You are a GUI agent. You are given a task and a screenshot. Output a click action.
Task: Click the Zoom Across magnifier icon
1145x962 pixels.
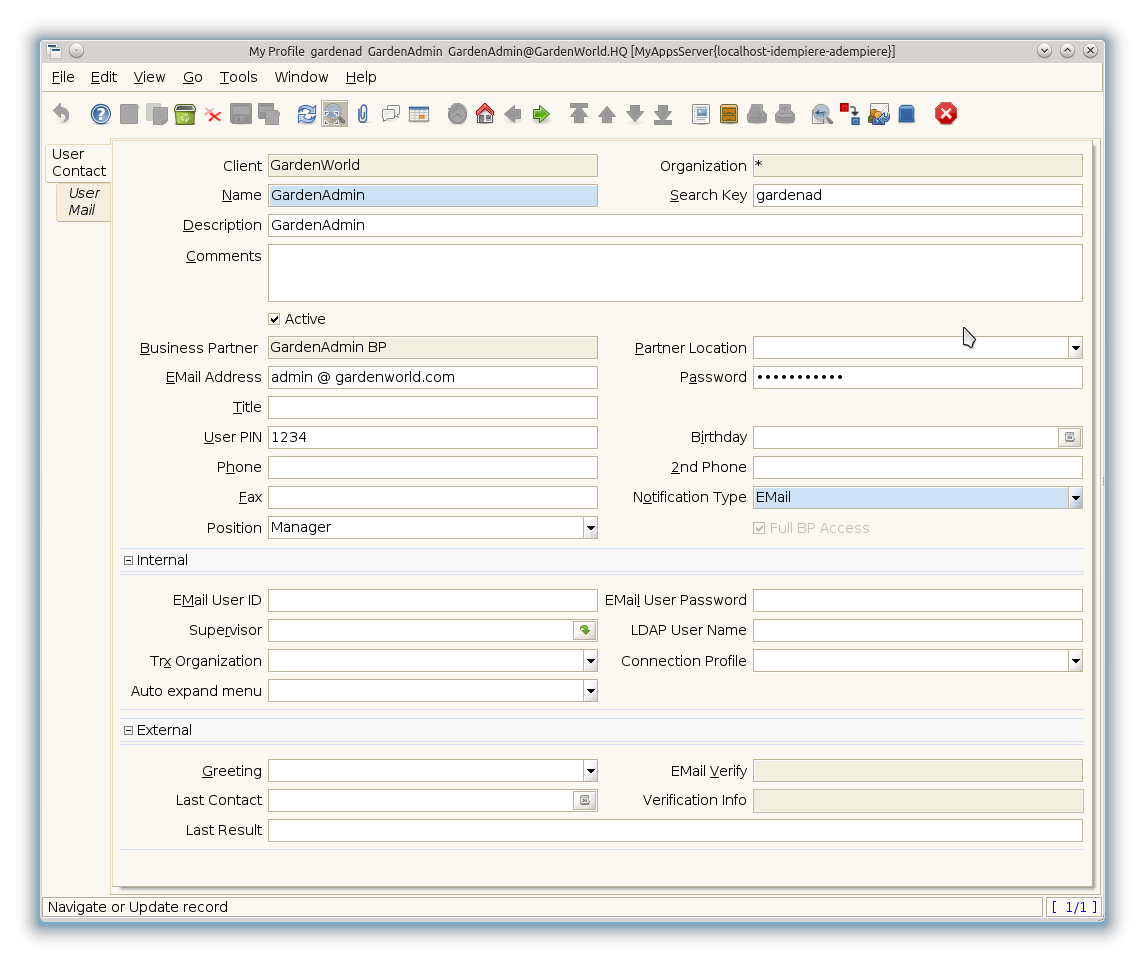(822, 114)
